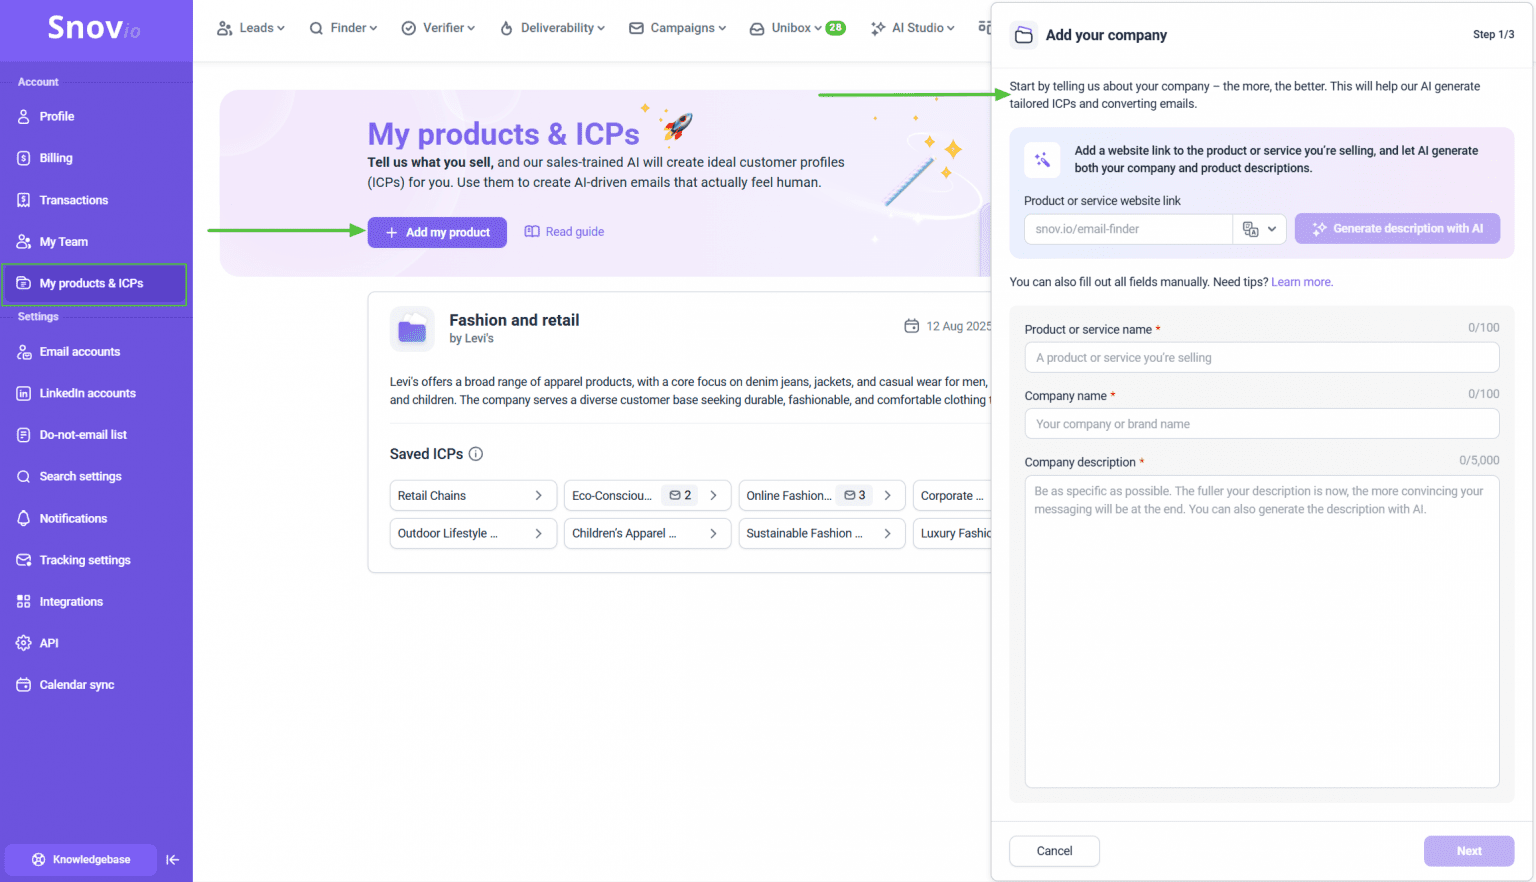Open the AI Studio menu
Screen dimensions: 1536x882
[913, 28]
